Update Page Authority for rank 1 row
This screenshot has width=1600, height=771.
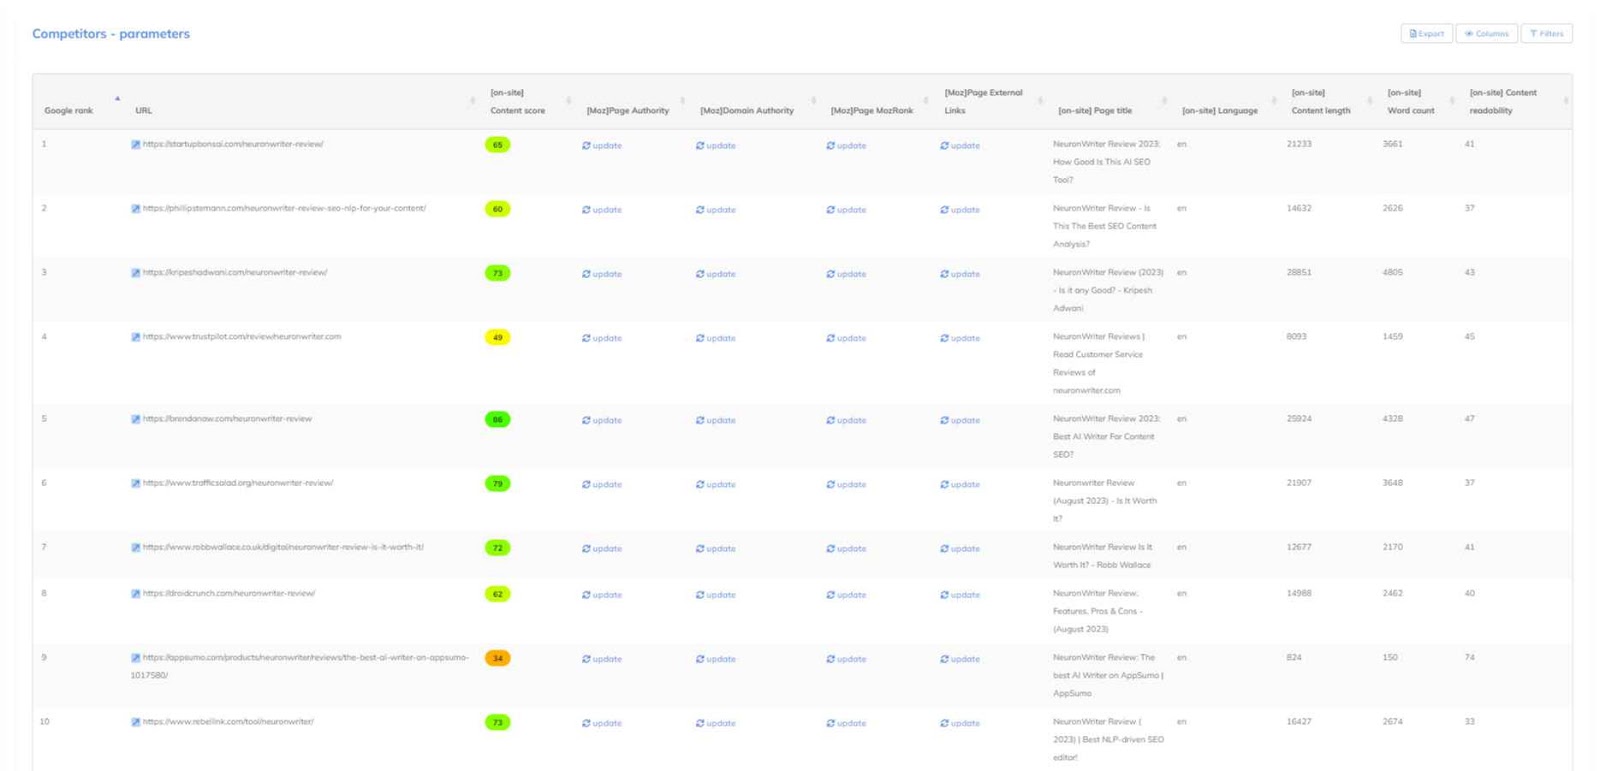pyautogui.click(x=602, y=146)
